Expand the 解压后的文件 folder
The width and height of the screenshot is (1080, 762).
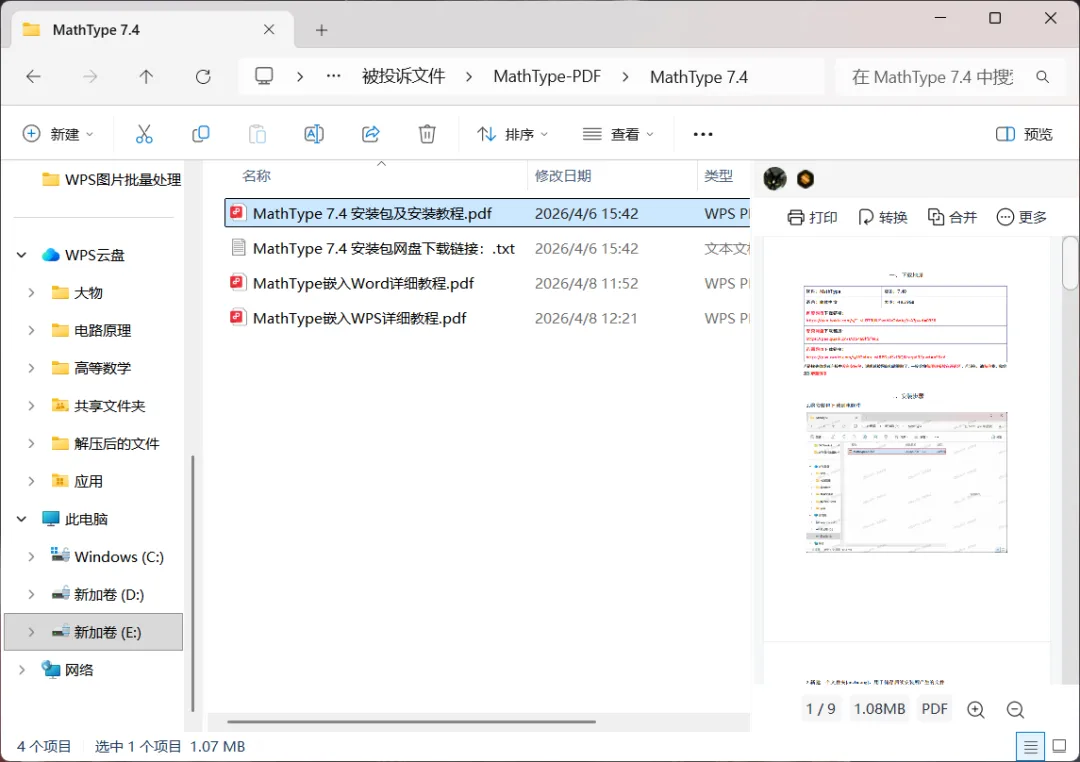click(31, 444)
